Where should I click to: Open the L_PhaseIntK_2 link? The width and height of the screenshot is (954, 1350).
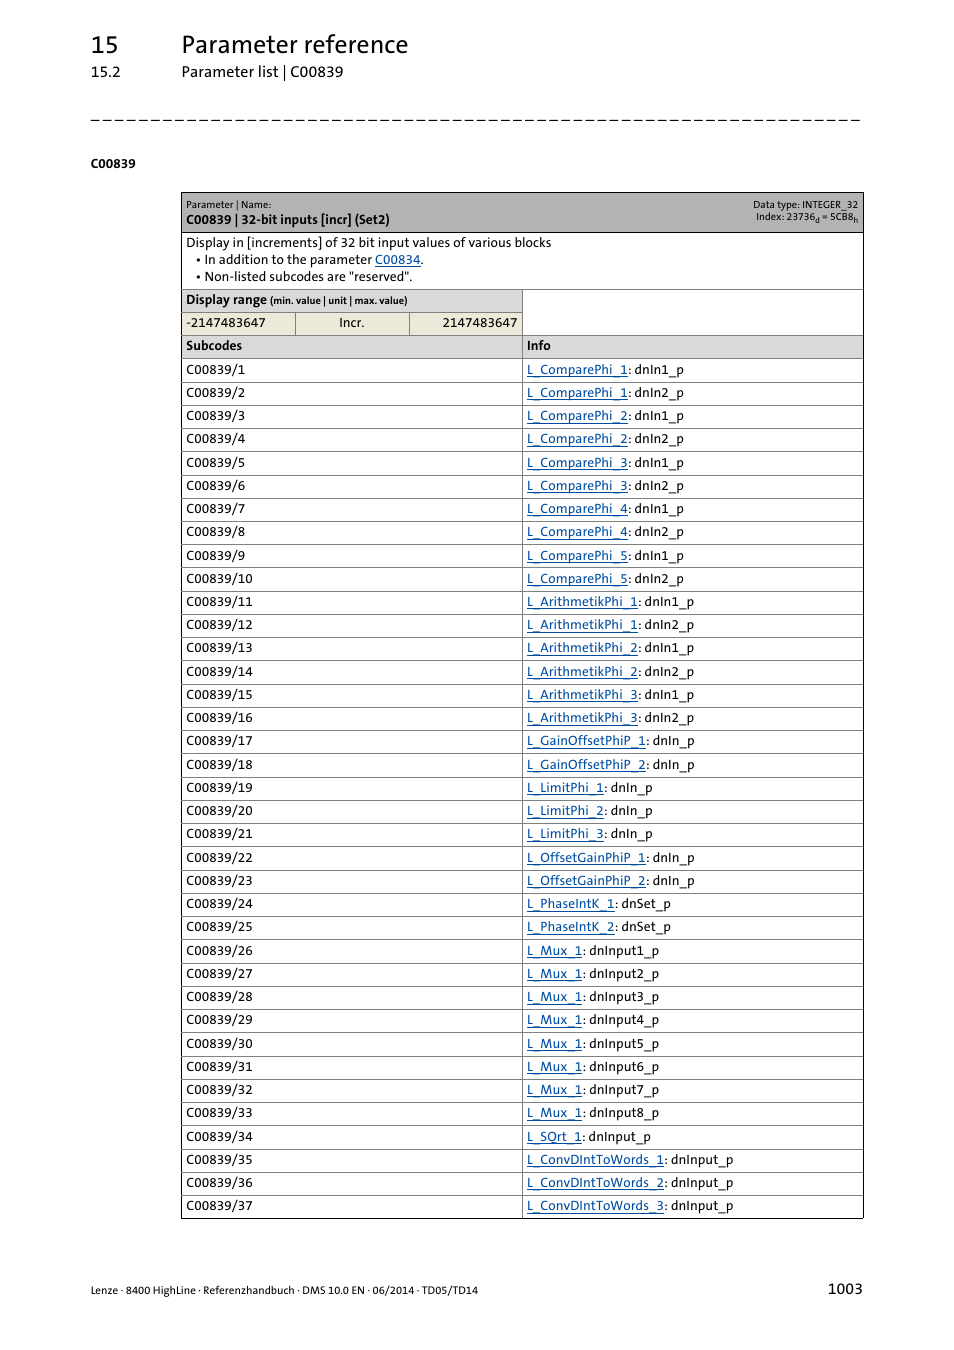tap(571, 927)
